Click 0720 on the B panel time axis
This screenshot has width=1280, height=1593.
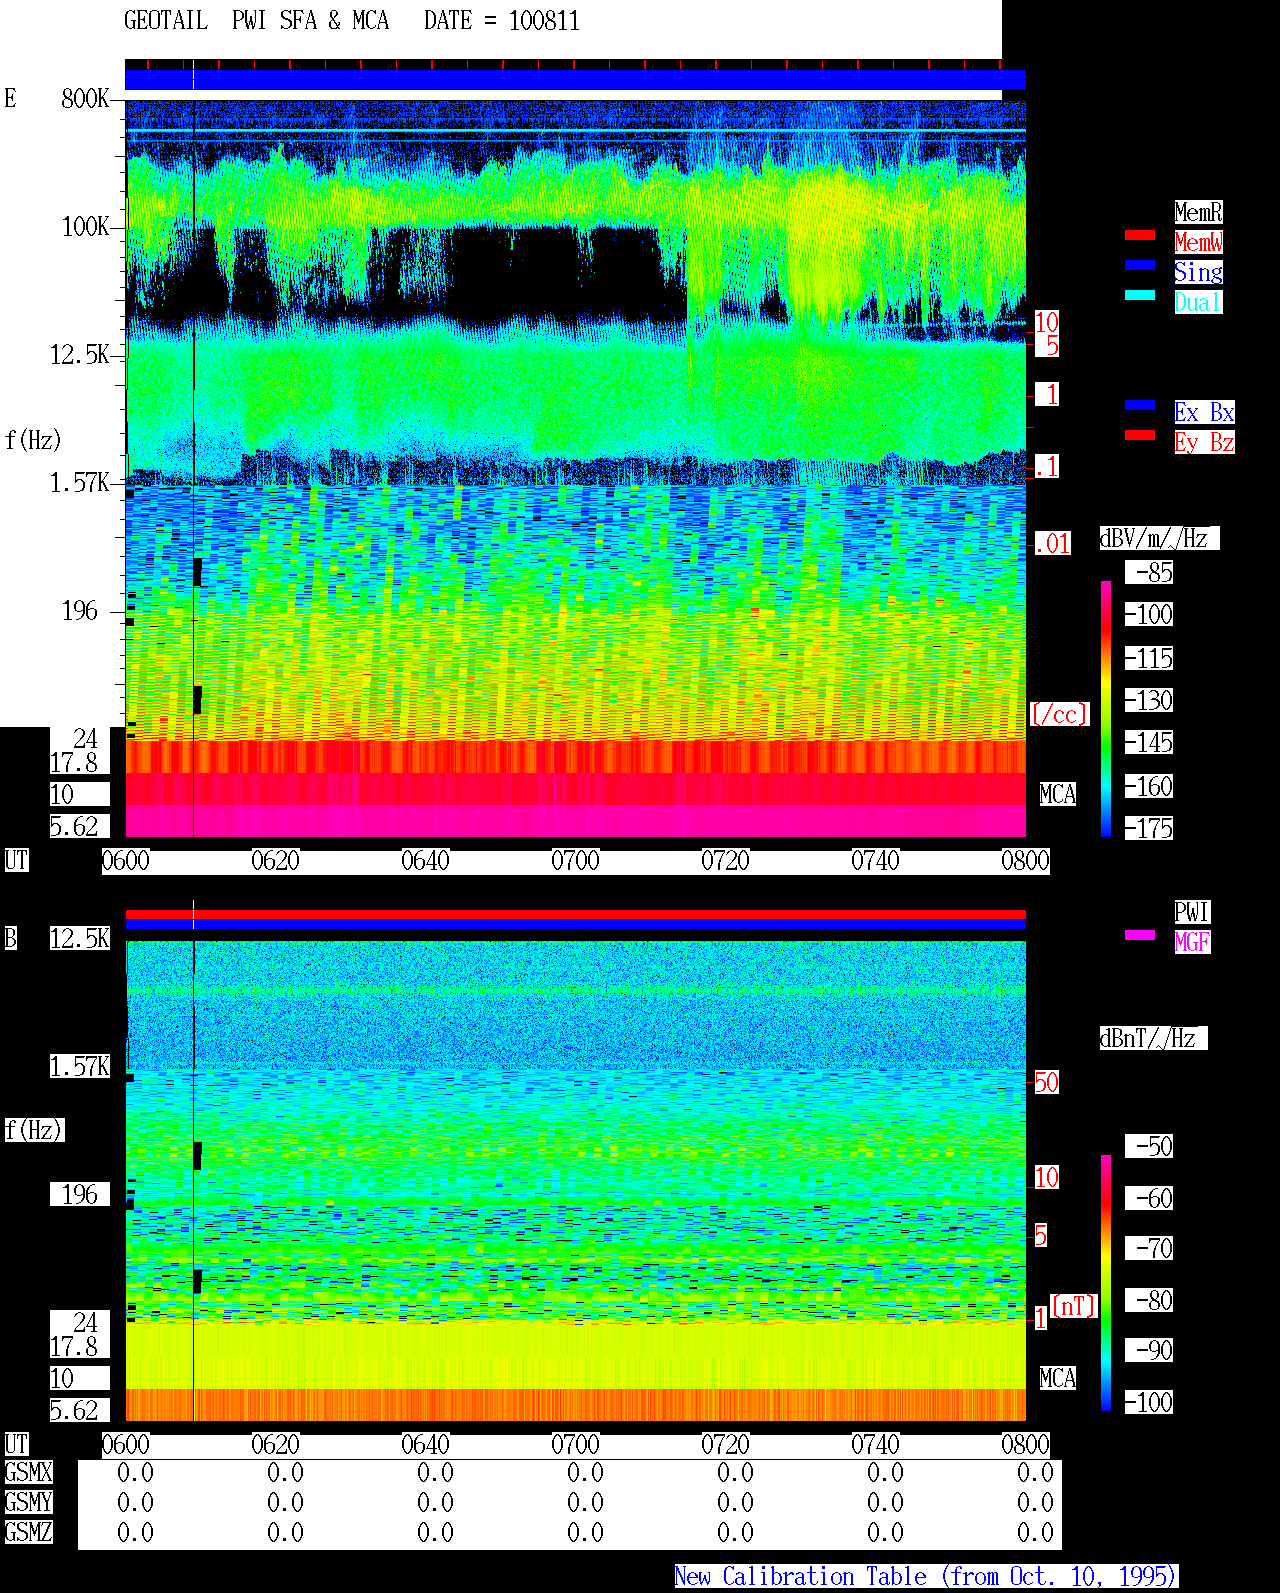pyautogui.click(x=725, y=1444)
